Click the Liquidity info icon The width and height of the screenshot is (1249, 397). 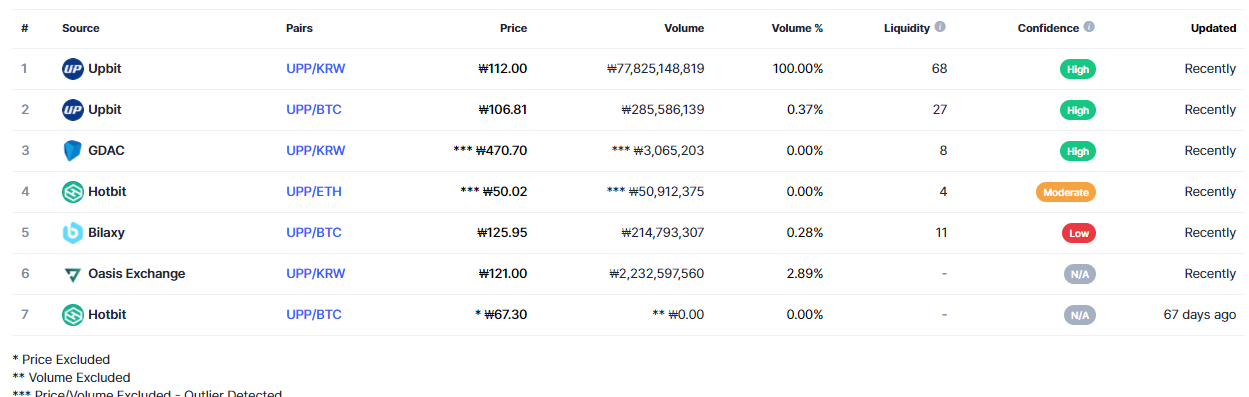941,28
